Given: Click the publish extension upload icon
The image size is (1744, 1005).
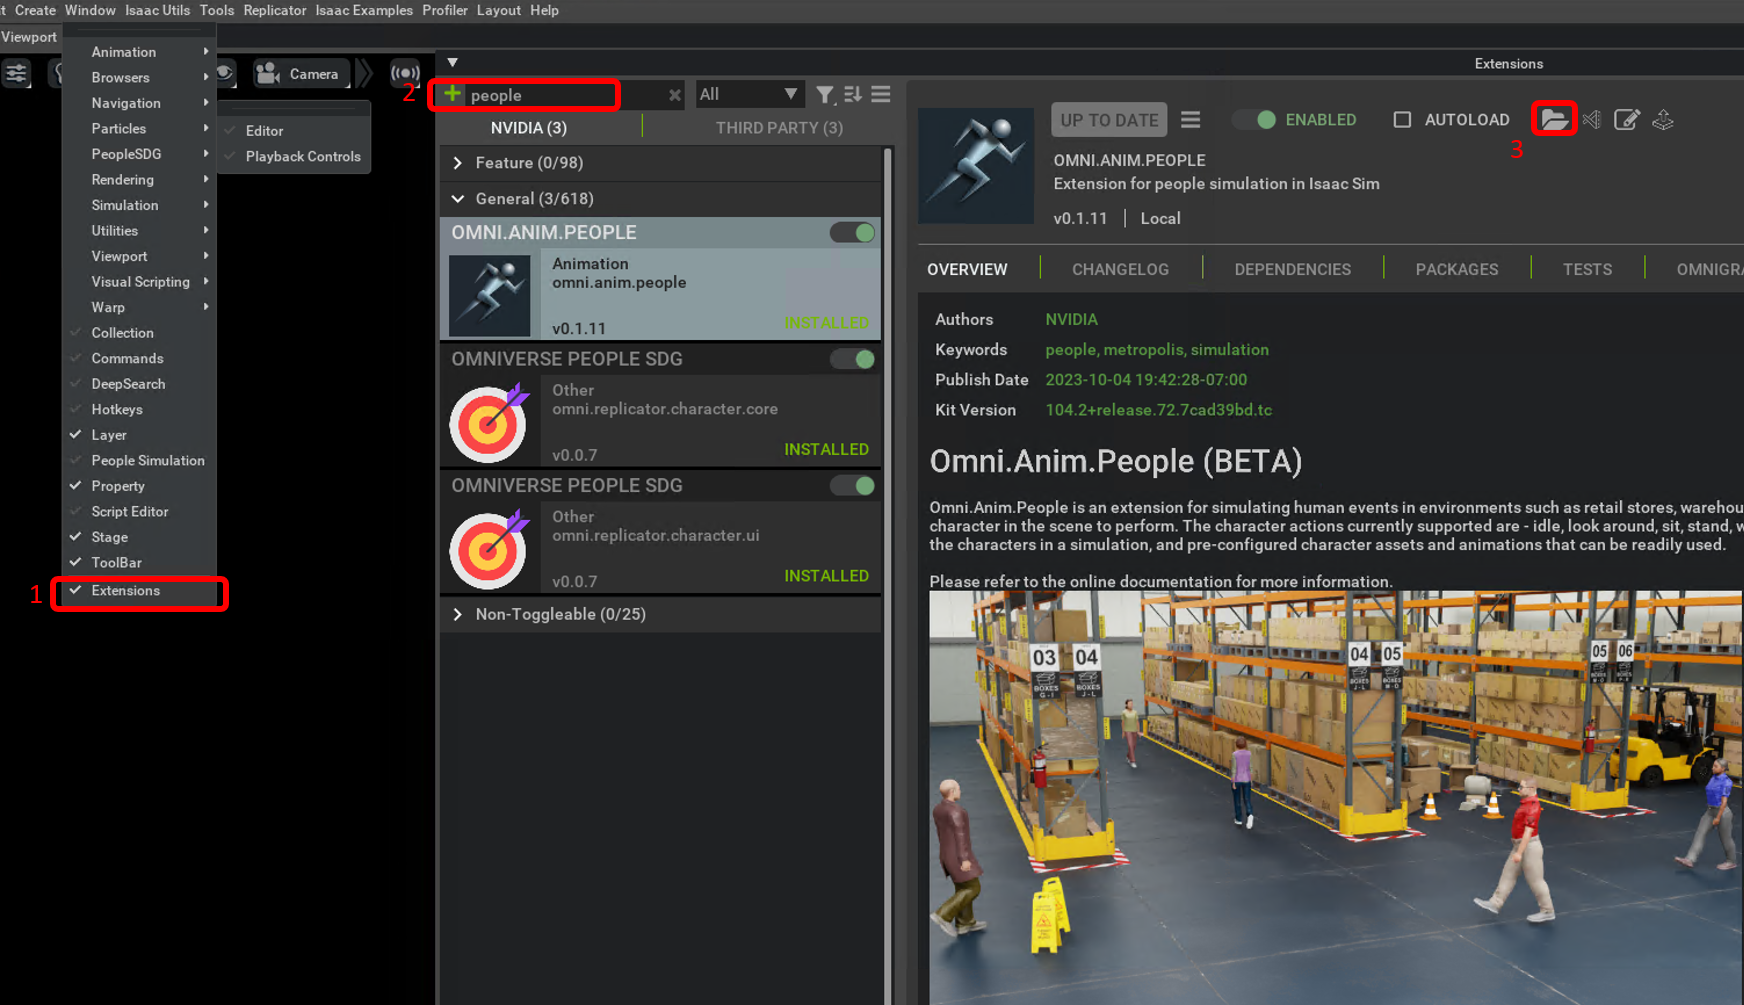Looking at the screenshot, I should 1663,120.
